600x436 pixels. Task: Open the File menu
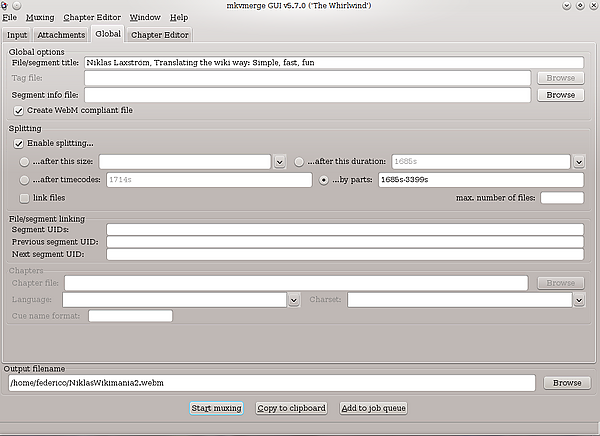pos(10,17)
